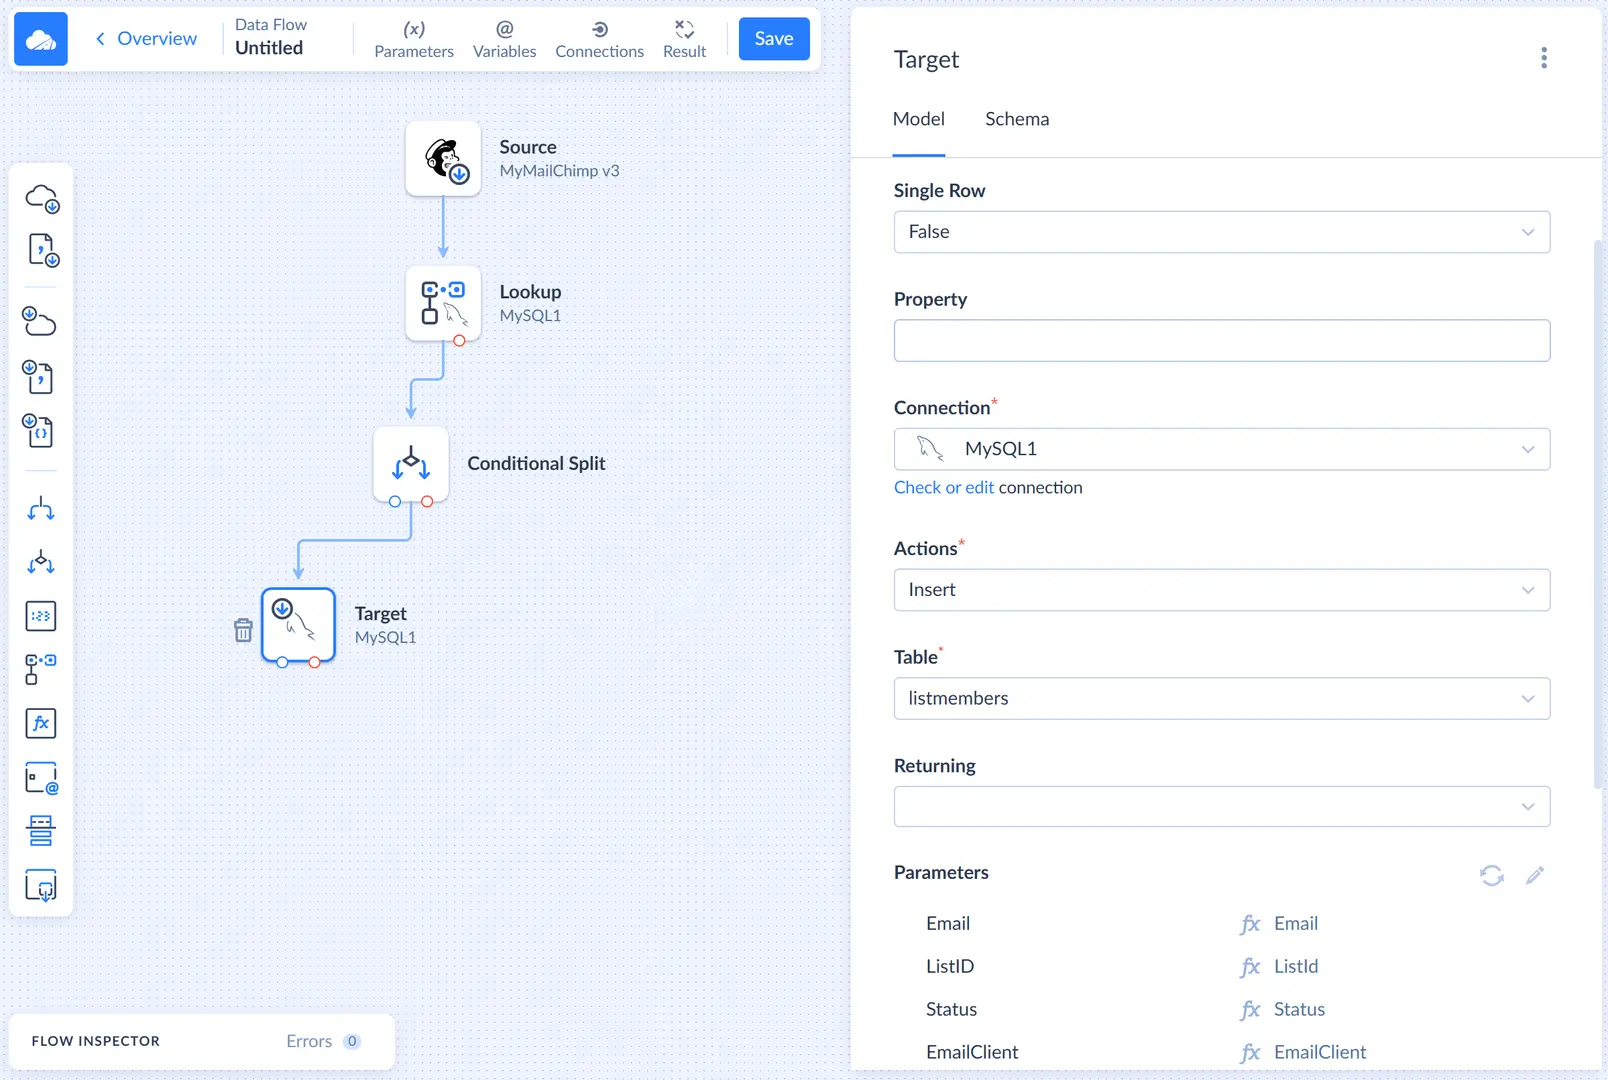
Task: Add the last sidebar component with the download arrow
Action: 41,885
